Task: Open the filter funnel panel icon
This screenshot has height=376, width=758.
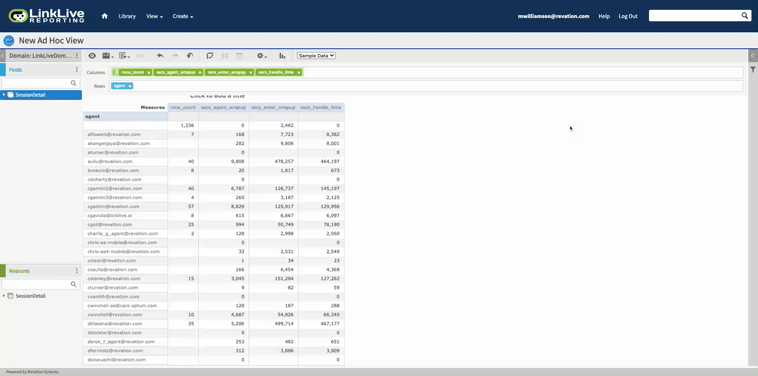Action: pos(753,70)
